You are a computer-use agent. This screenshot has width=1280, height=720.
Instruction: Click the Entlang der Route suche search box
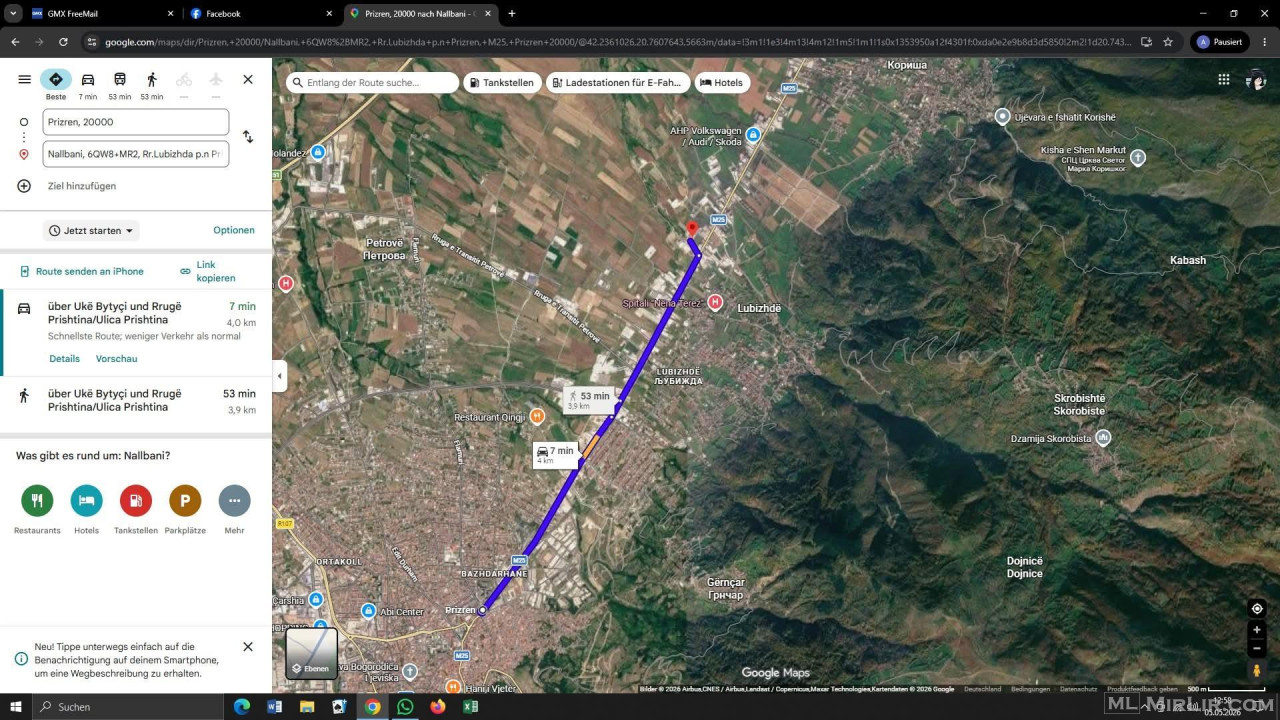(372, 82)
